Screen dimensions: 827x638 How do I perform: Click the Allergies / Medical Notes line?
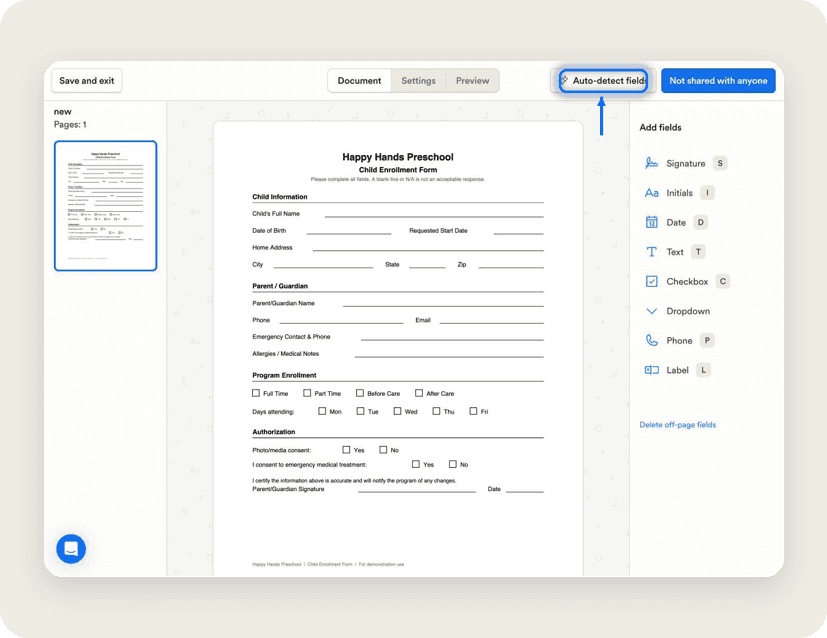tap(449, 356)
